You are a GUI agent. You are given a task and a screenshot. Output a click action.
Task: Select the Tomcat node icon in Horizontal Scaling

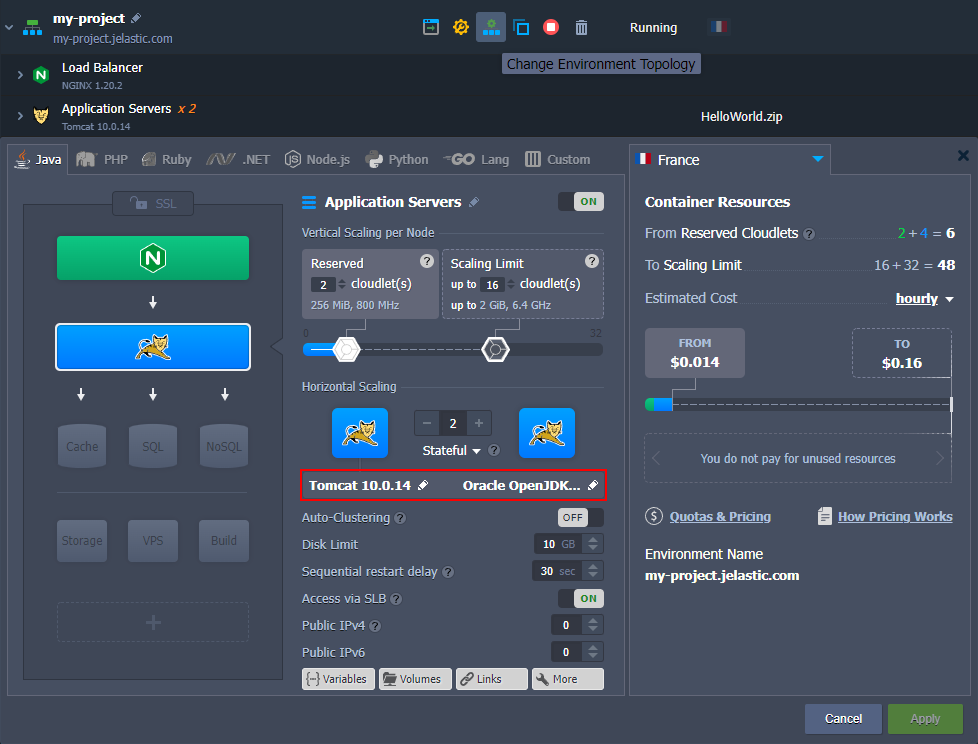click(359, 433)
